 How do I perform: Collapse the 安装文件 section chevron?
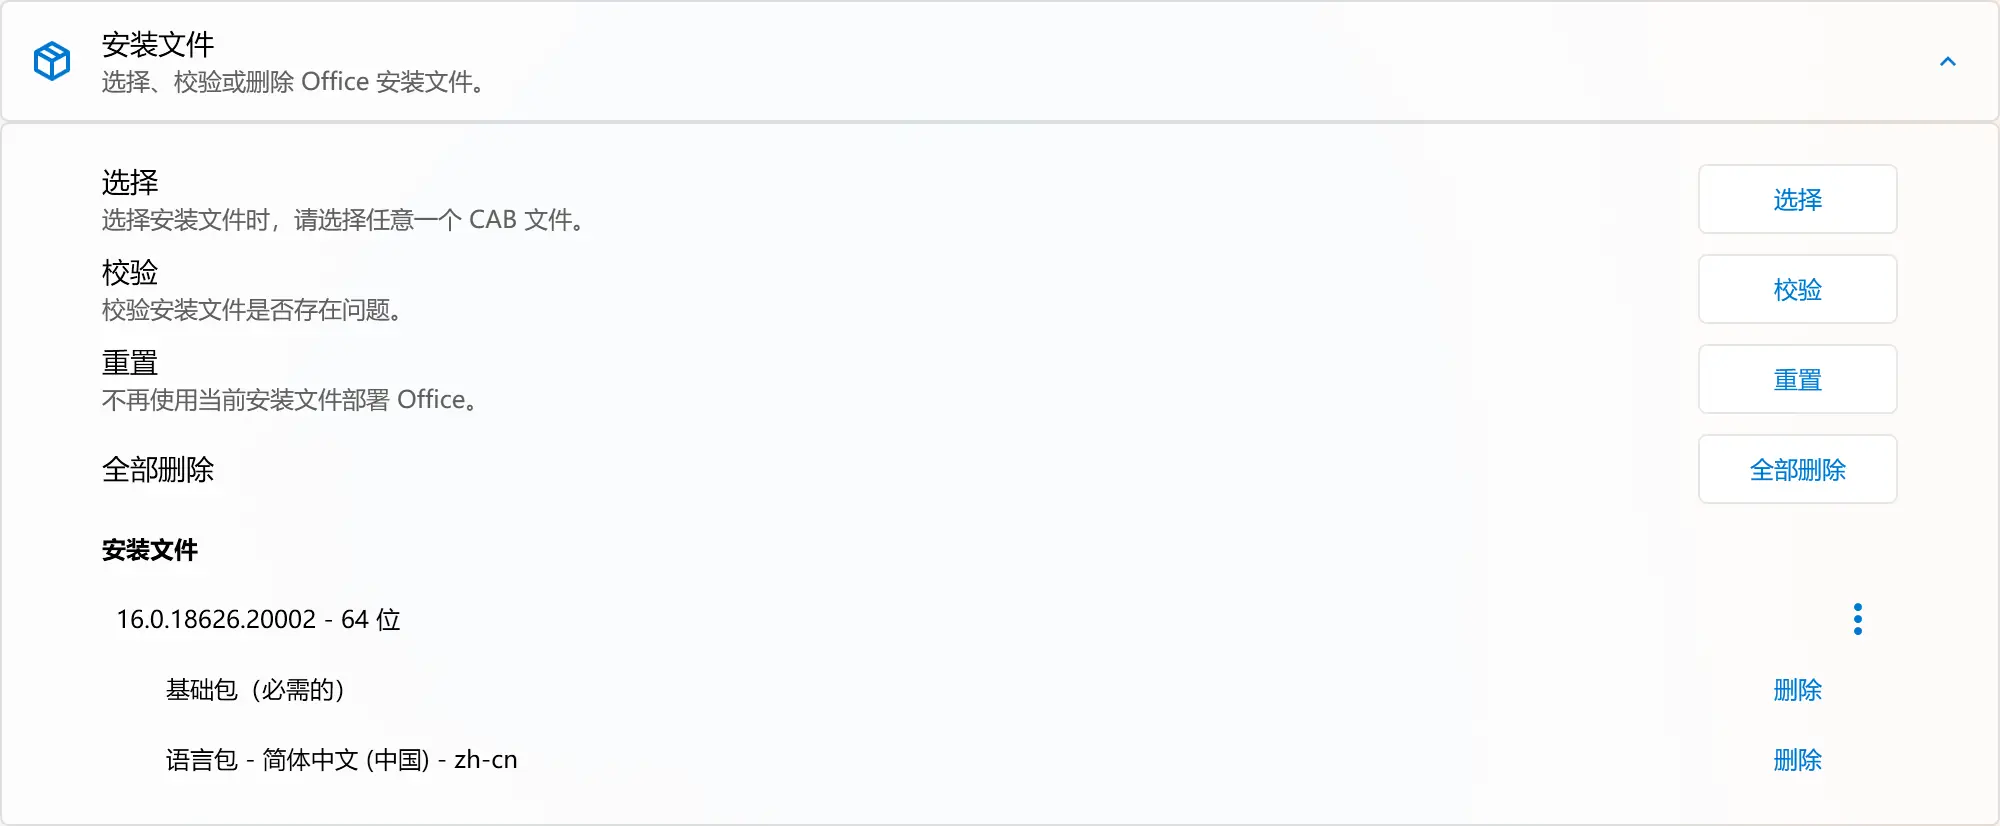(x=1947, y=62)
